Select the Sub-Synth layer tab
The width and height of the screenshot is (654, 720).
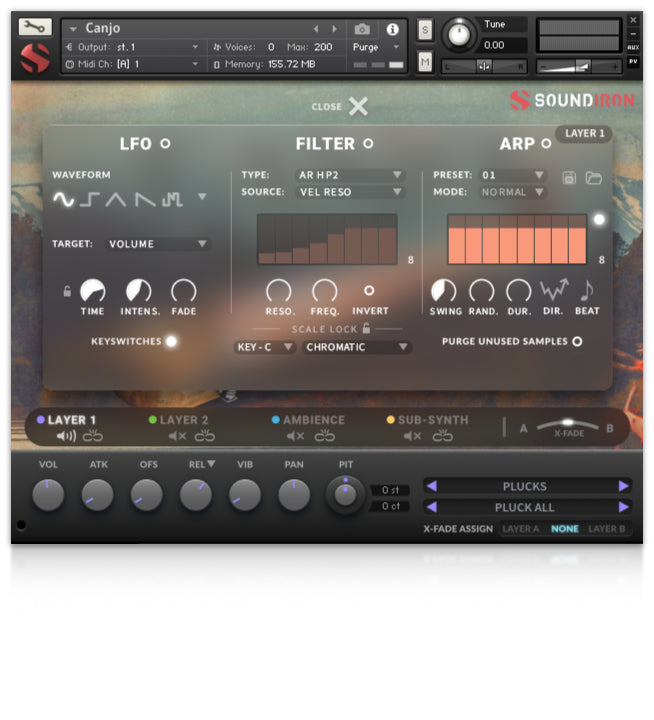pos(432,421)
